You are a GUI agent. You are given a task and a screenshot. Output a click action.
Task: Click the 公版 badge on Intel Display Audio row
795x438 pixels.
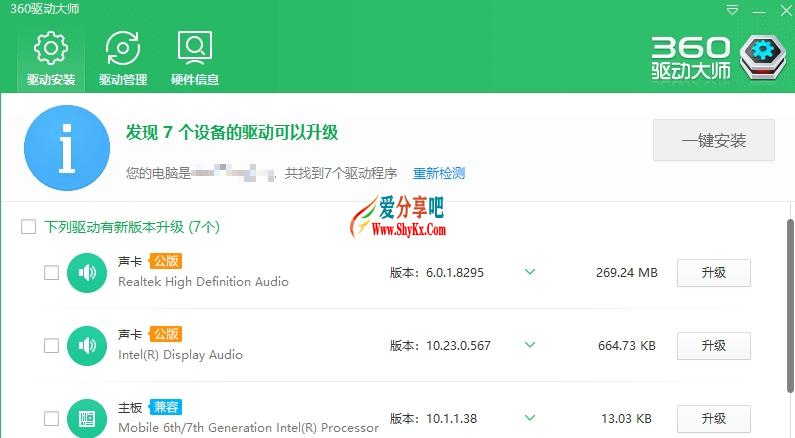(x=166, y=334)
